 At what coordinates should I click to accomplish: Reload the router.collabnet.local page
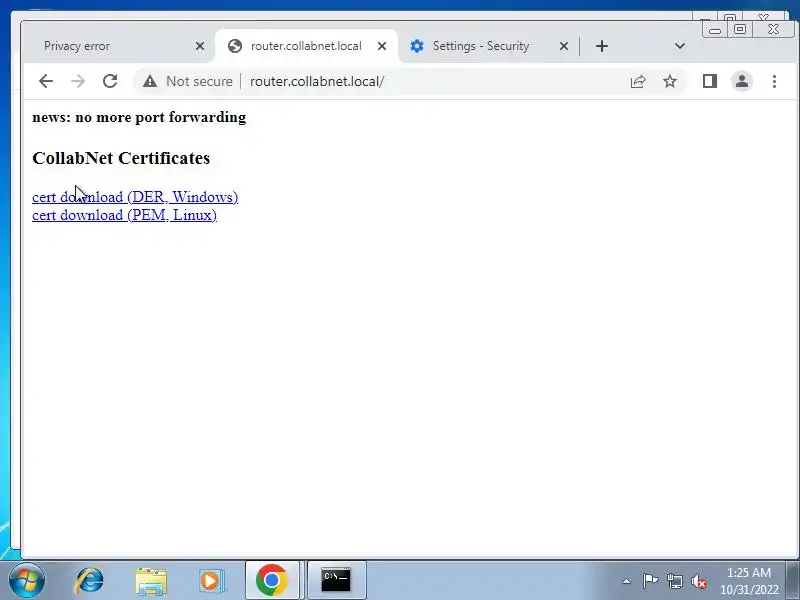pyautogui.click(x=110, y=81)
